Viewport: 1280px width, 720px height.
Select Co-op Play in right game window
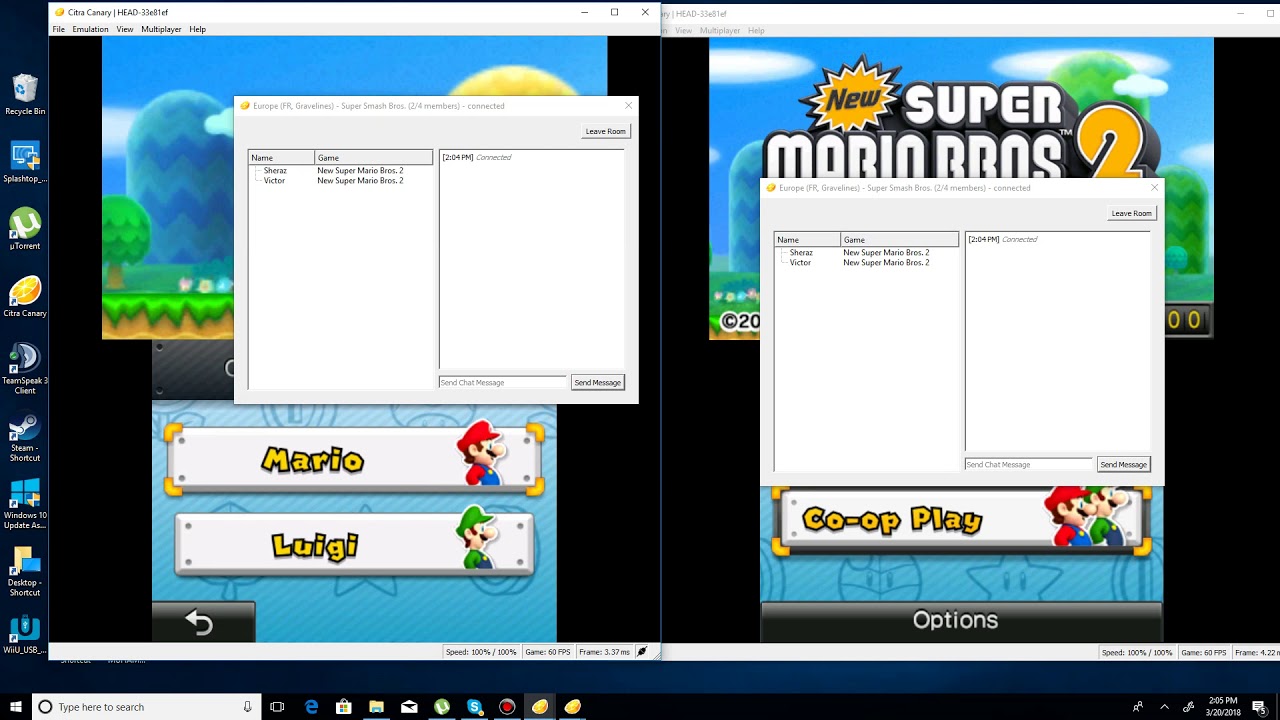click(961, 520)
